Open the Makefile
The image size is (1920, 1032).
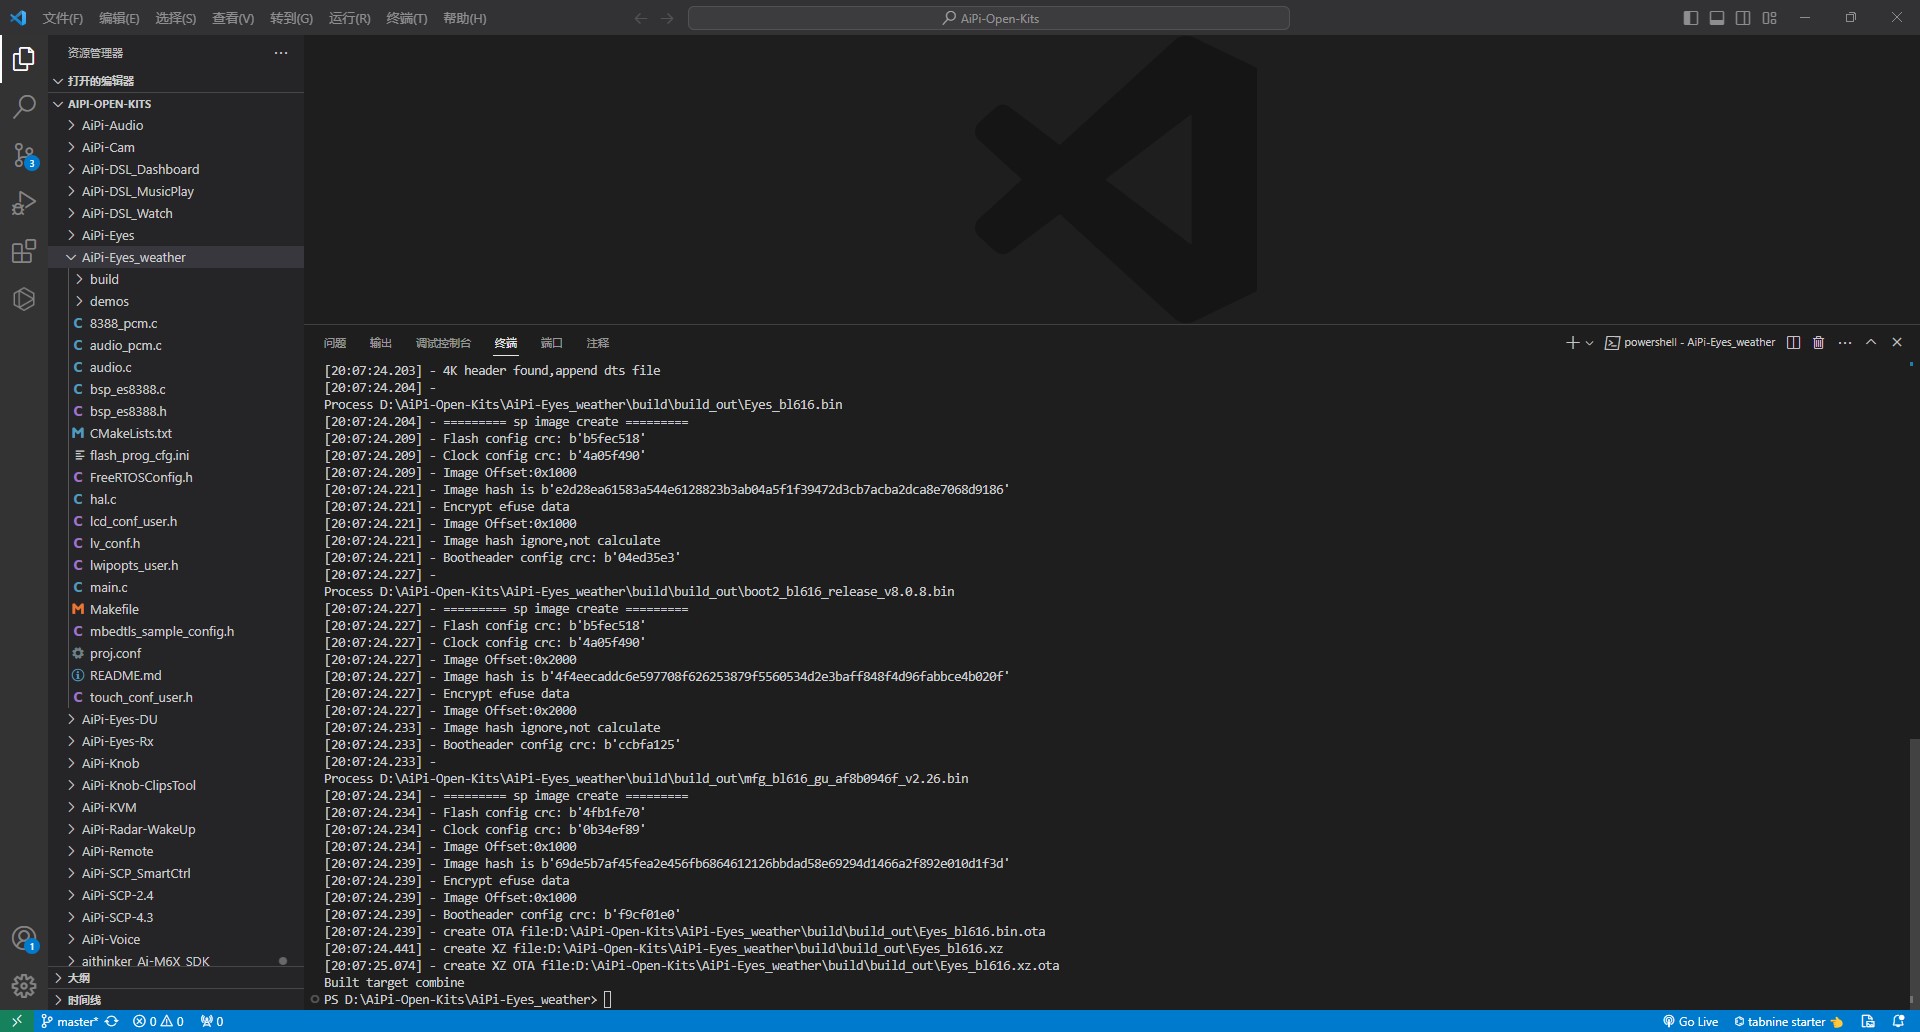tap(176, 609)
